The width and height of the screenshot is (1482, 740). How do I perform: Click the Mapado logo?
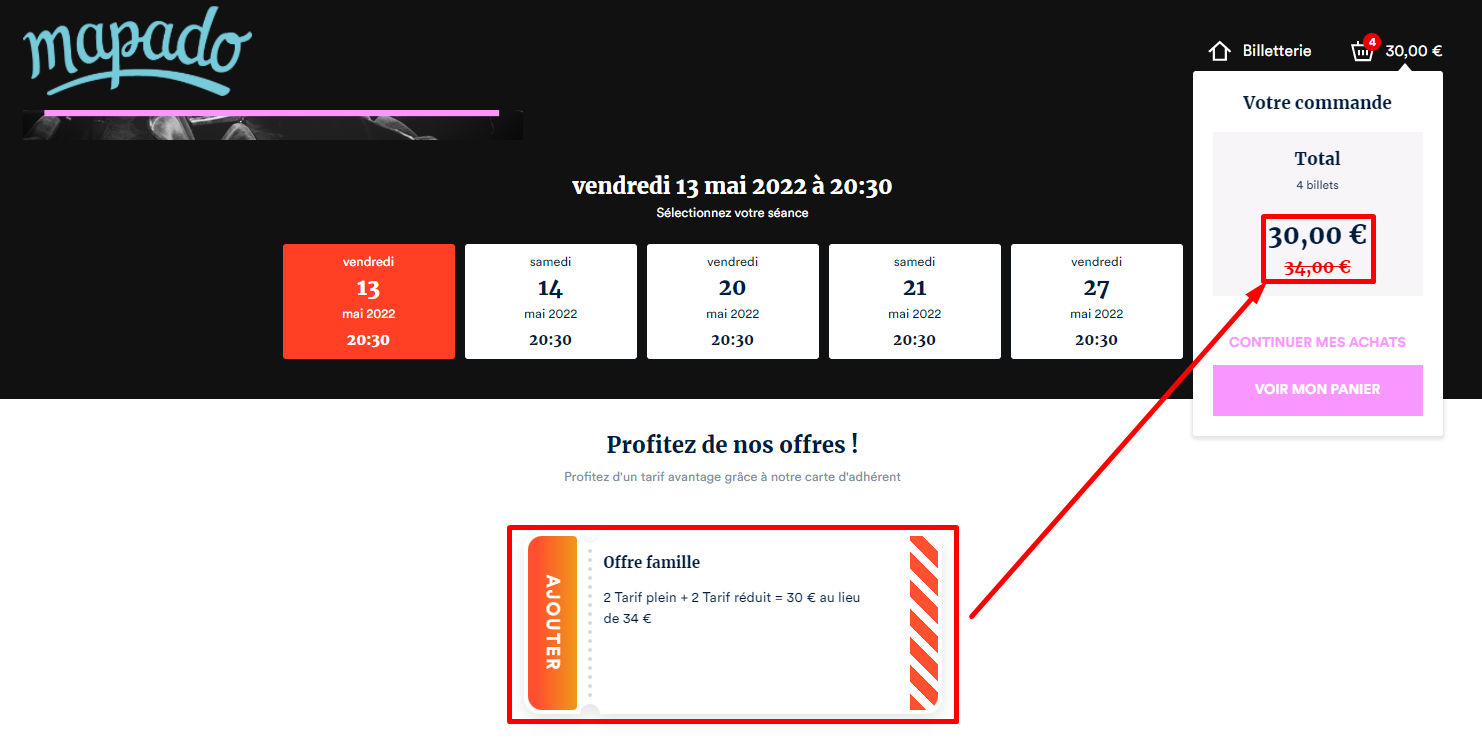coord(137,53)
